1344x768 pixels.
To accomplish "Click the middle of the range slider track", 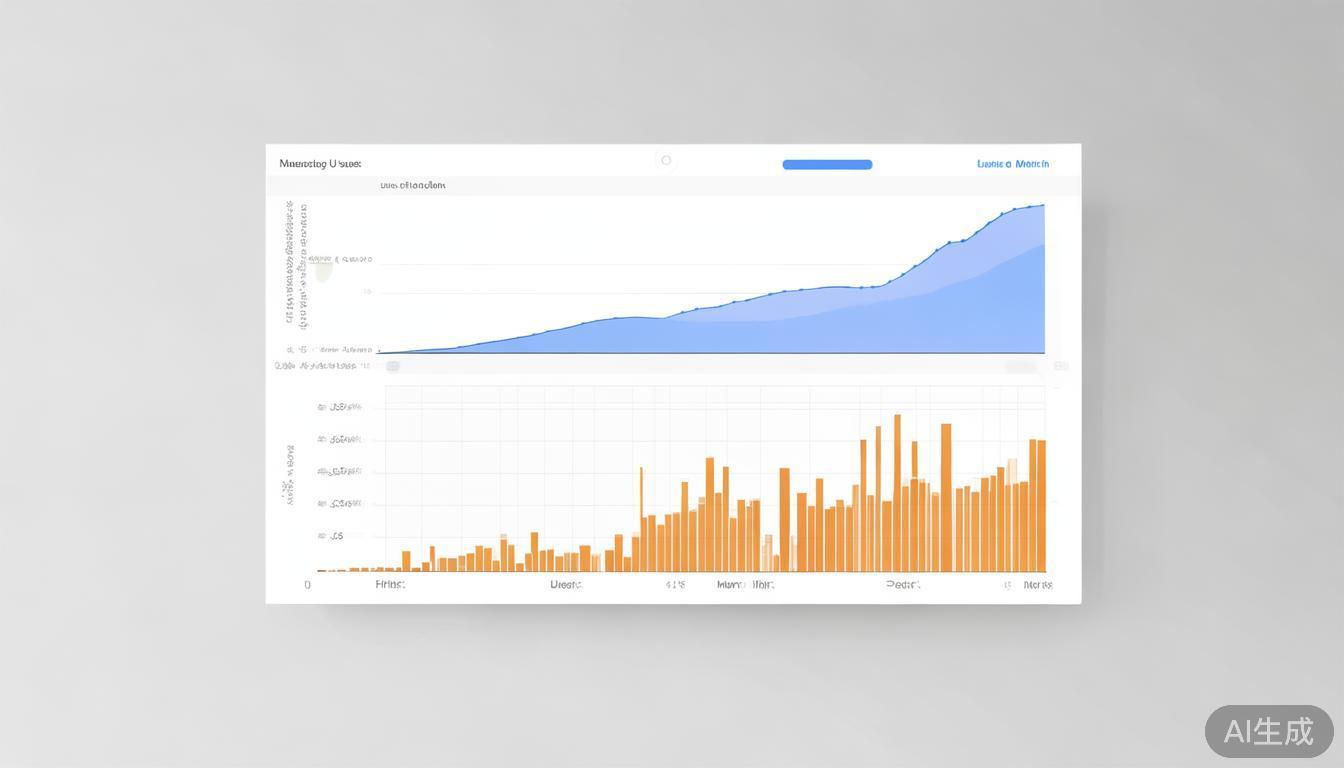I will point(706,367).
